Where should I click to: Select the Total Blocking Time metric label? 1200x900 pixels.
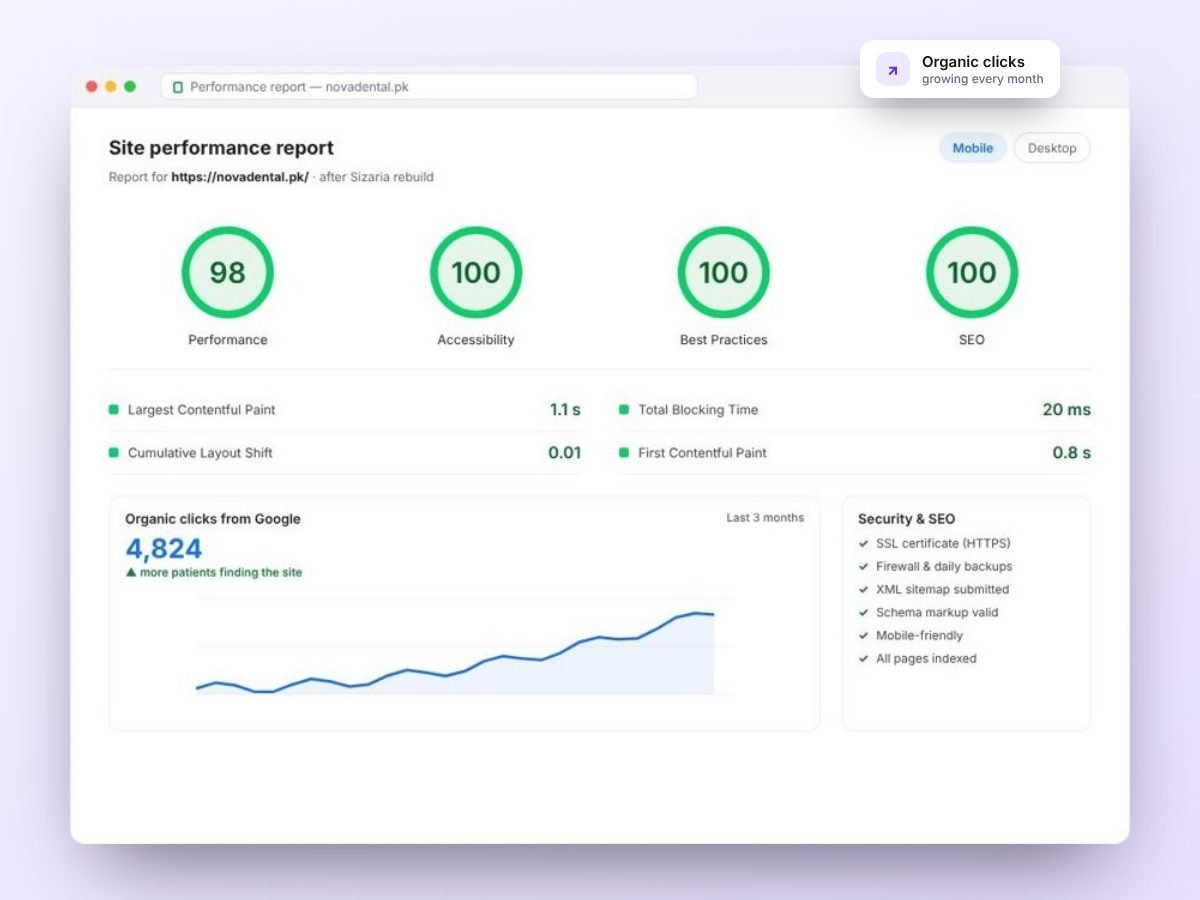pos(698,410)
